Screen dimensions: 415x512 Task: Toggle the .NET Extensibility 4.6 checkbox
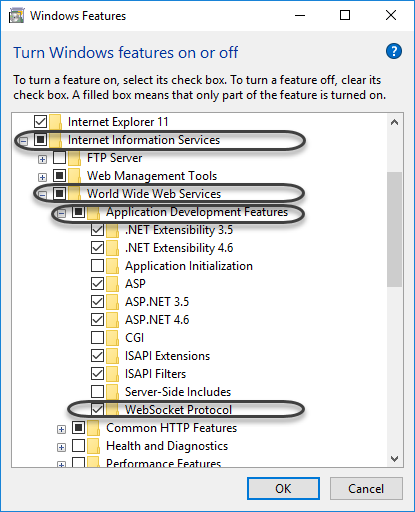point(97,248)
